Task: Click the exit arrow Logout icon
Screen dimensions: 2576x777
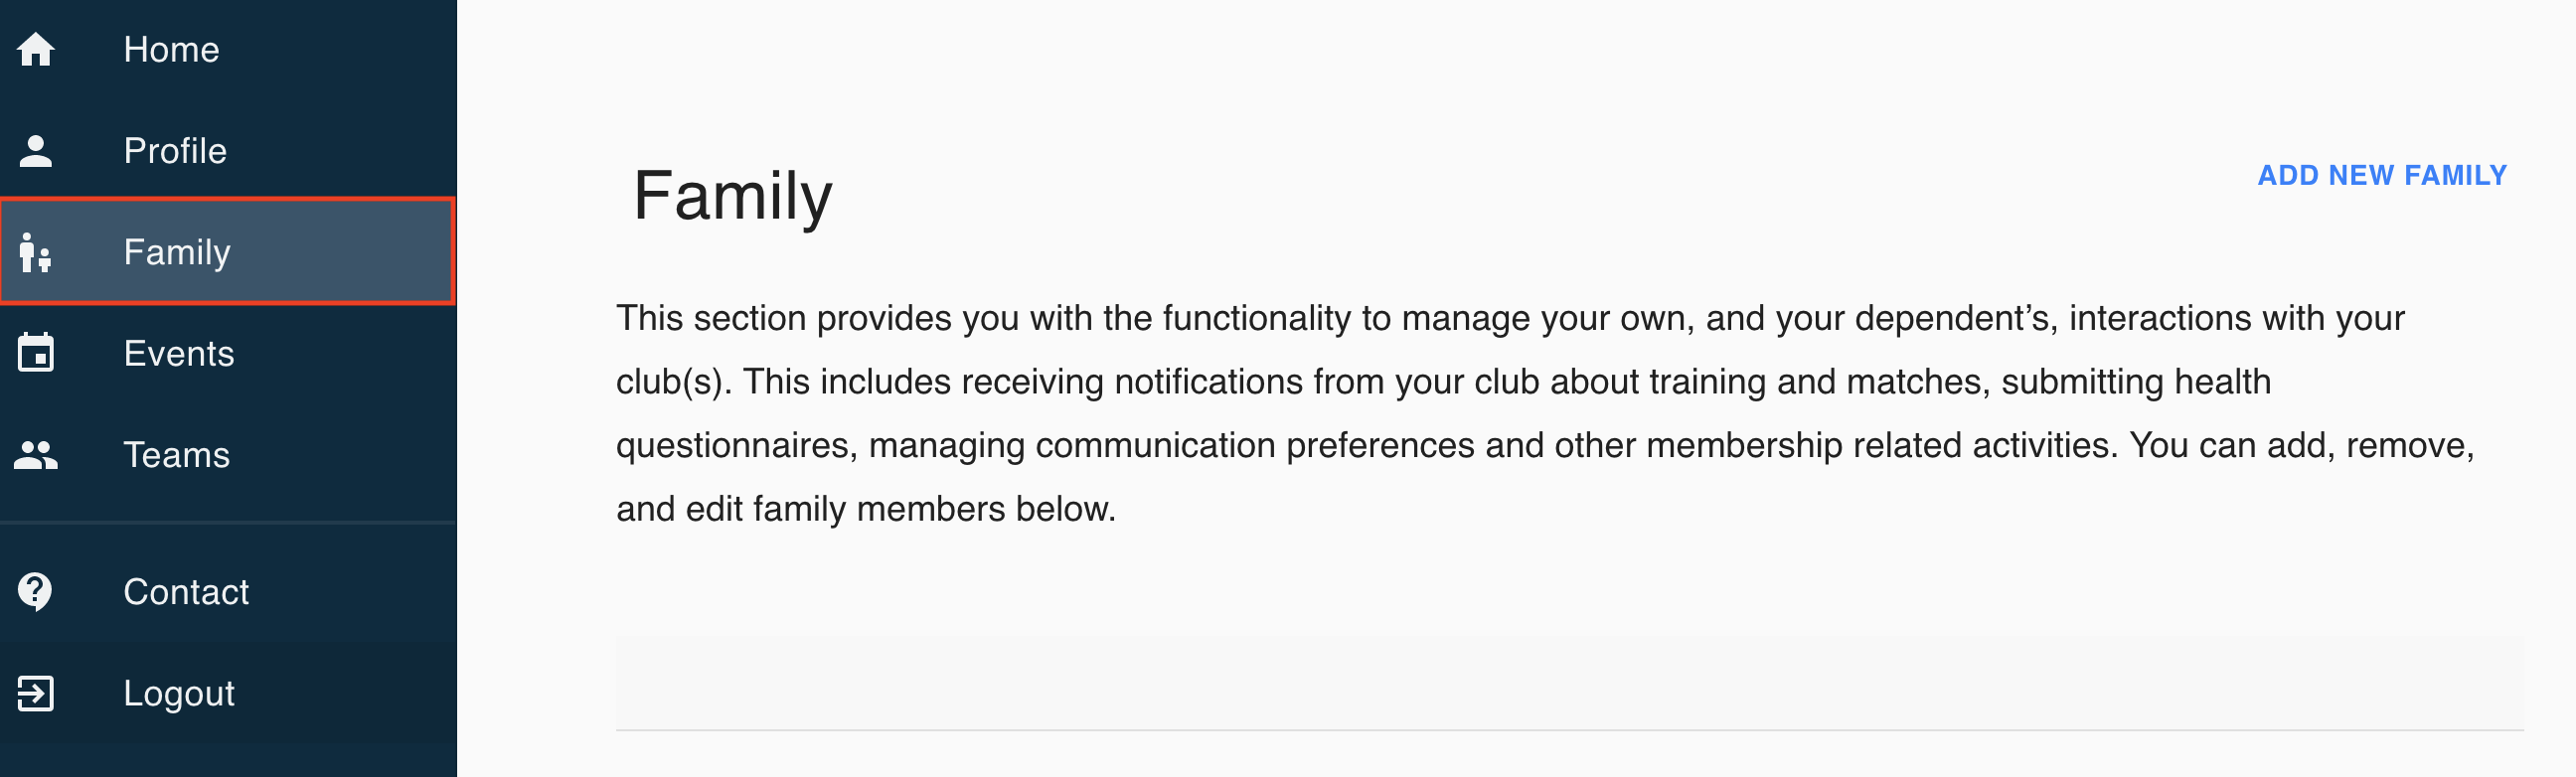Action: click(x=36, y=694)
